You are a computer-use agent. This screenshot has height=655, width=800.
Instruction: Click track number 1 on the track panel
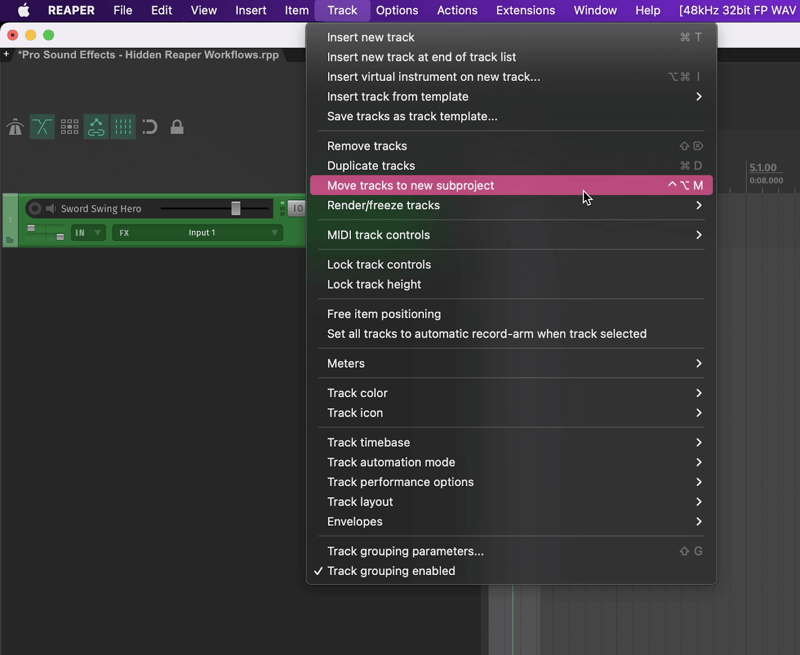point(10,220)
